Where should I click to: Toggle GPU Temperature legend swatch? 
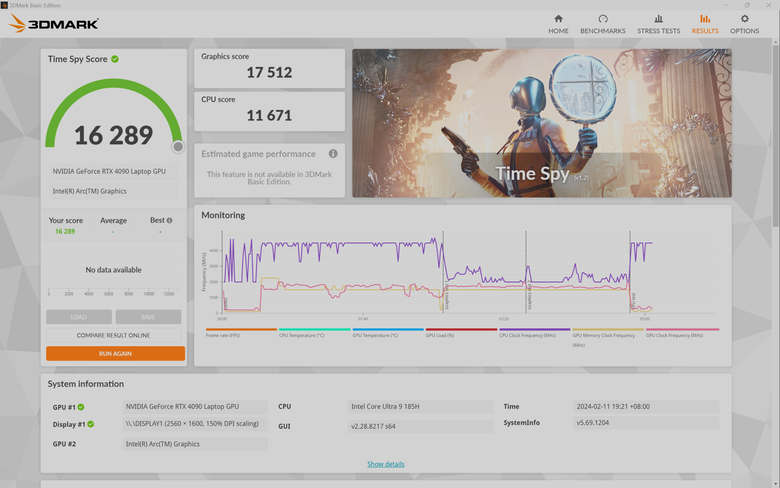click(x=388, y=329)
